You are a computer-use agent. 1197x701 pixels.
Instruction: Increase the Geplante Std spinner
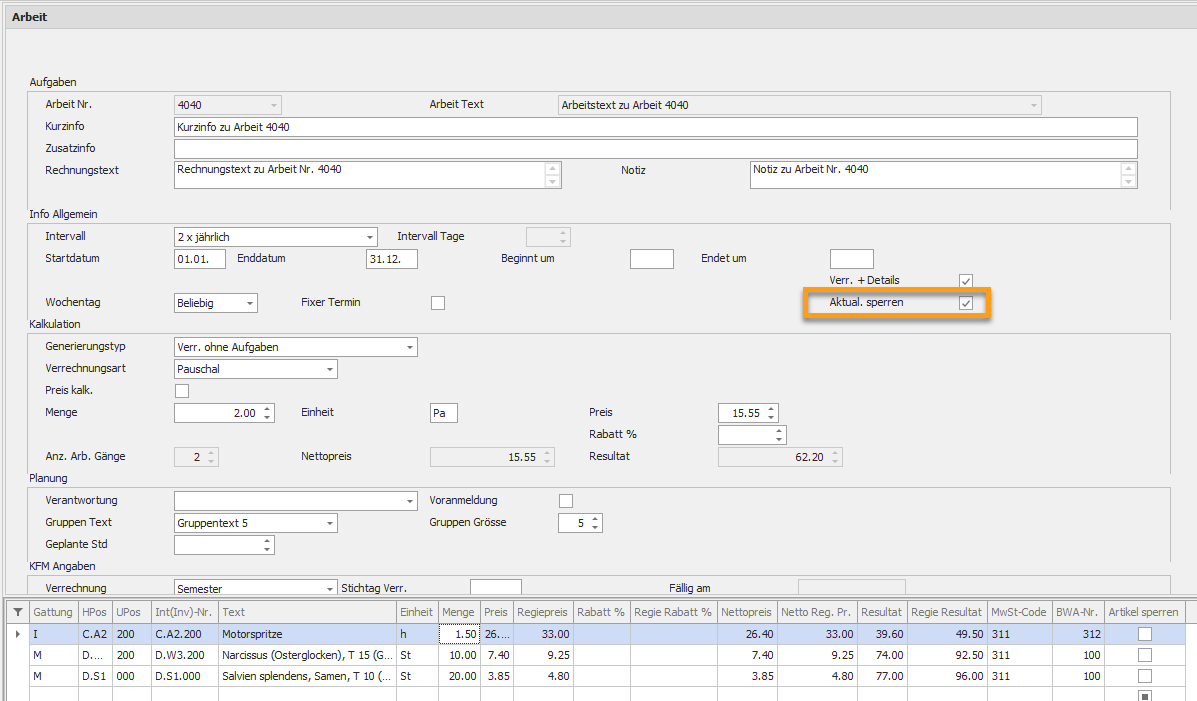[x=267, y=541]
